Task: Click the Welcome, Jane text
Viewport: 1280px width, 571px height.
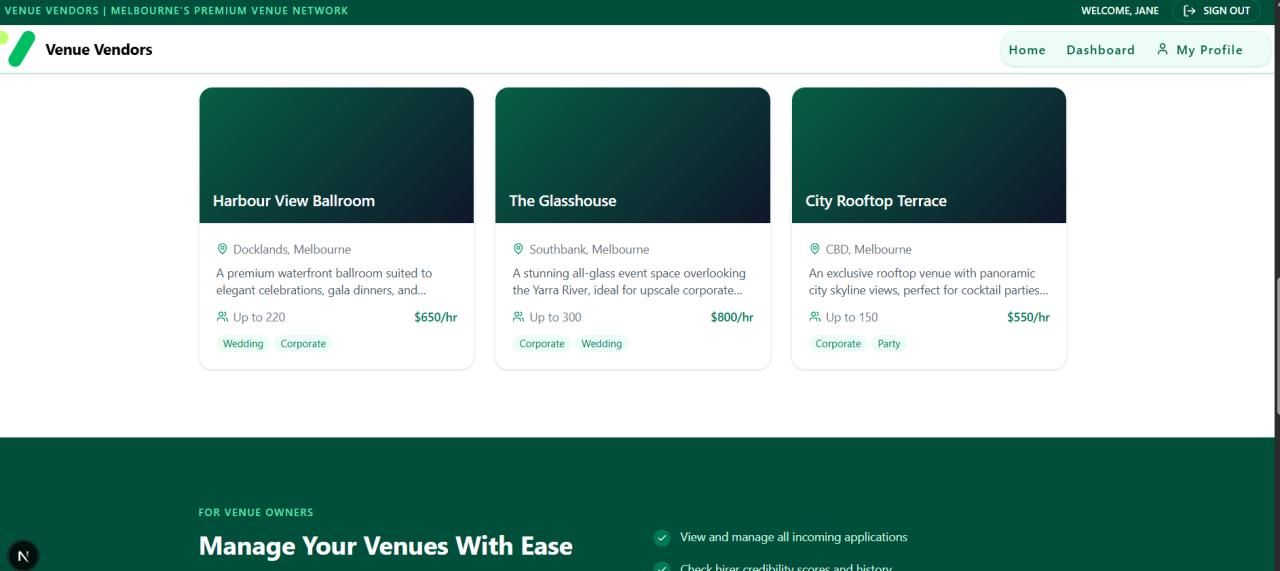Action: tap(1120, 11)
